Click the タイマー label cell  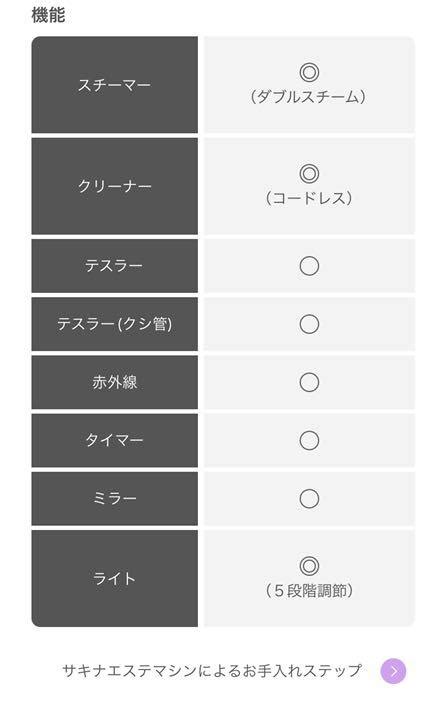pos(114,440)
